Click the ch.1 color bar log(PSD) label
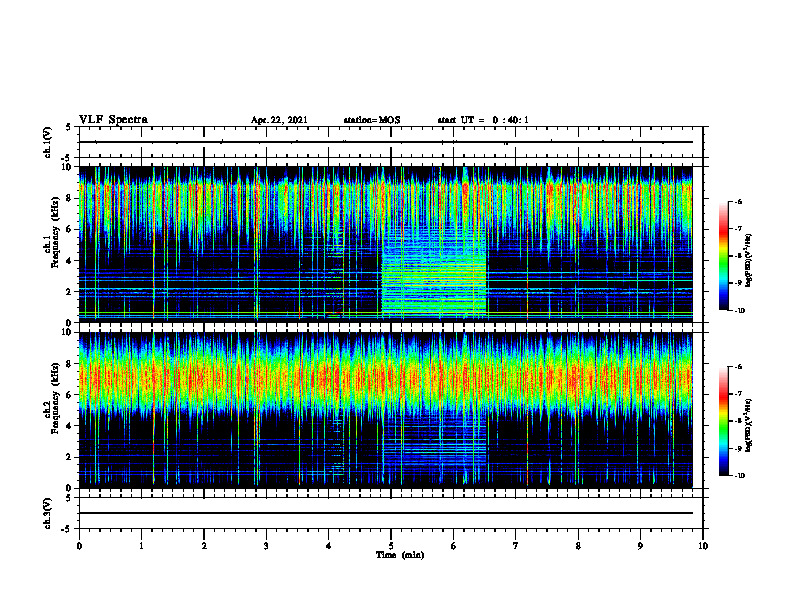Screen dimensions: 792x612 click(749, 261)
